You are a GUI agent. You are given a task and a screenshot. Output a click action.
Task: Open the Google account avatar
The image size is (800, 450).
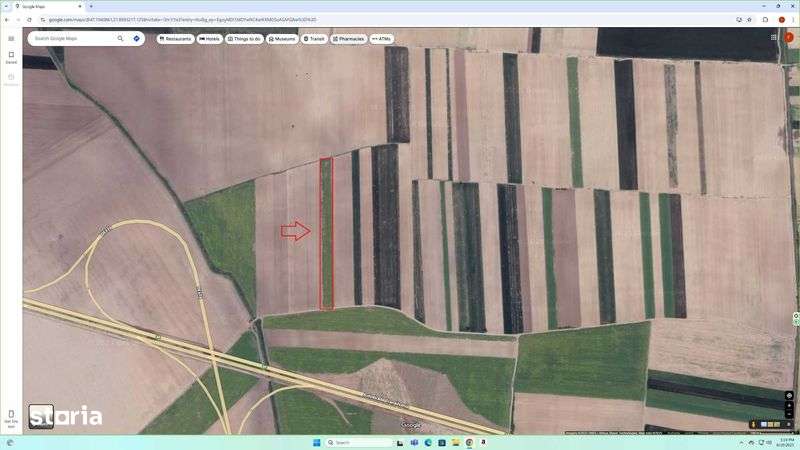788,37
